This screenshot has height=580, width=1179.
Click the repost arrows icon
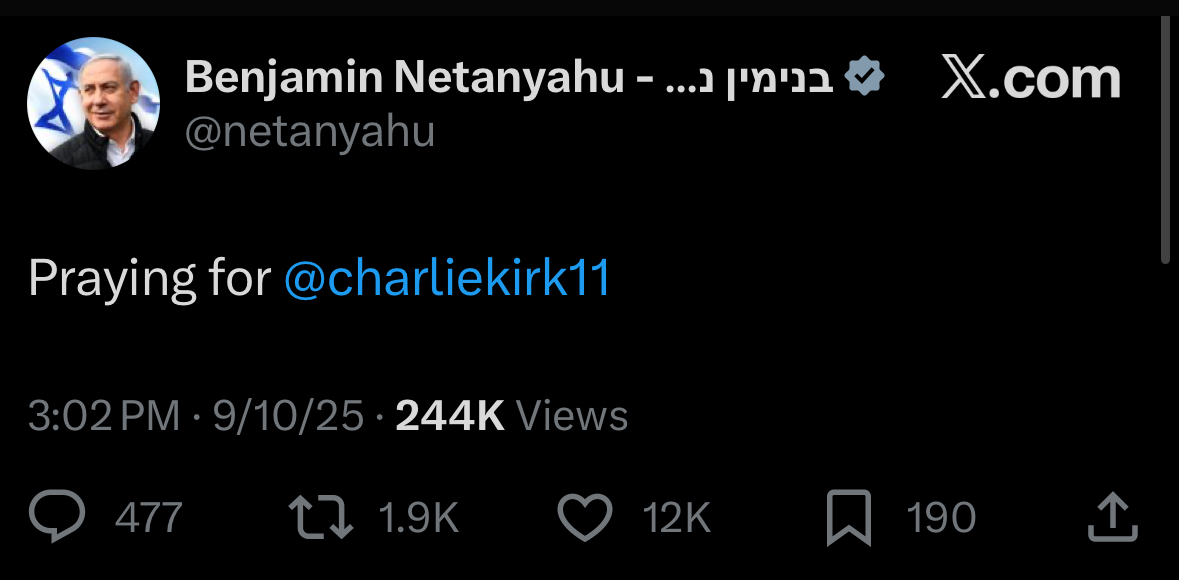tap(320, 518)
